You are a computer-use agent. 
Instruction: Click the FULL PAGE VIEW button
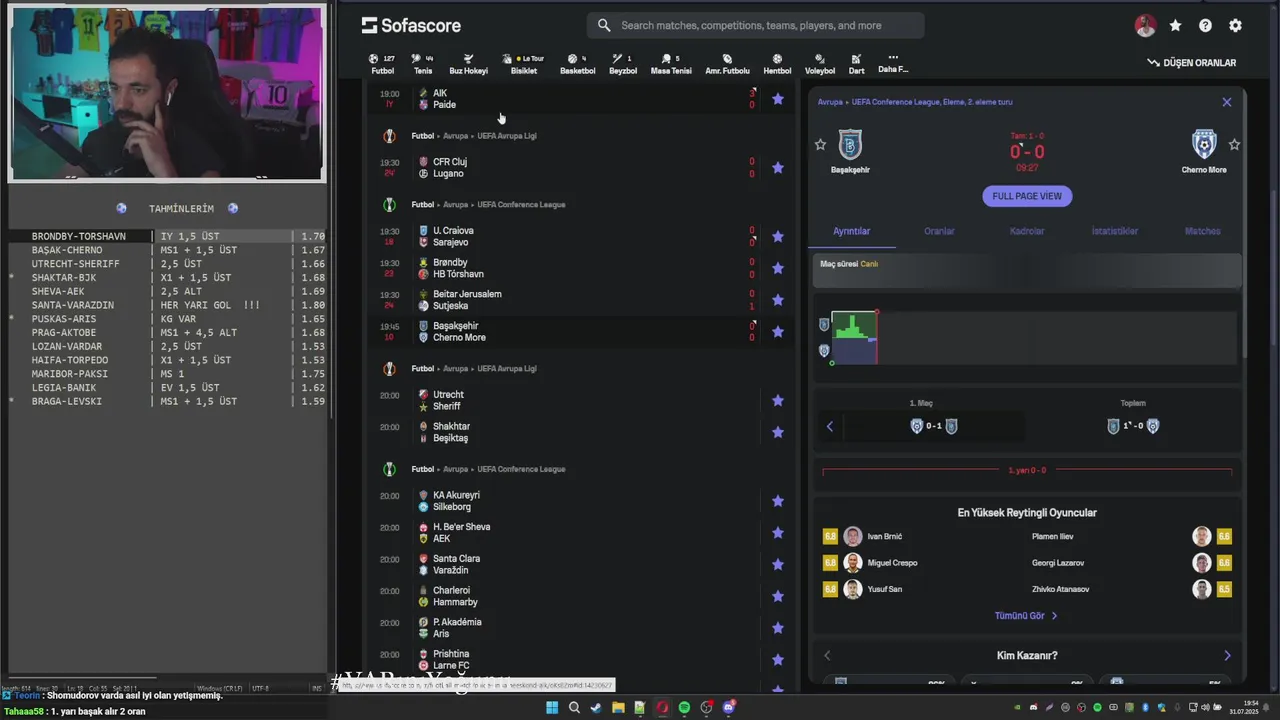[1027, 196]
